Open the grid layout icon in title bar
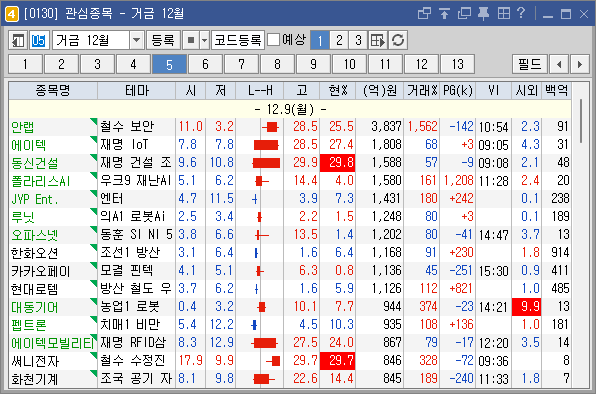Image resolution: width=596 pixels, height=394 pixels. pyautogui.click(x=504, y=14)
